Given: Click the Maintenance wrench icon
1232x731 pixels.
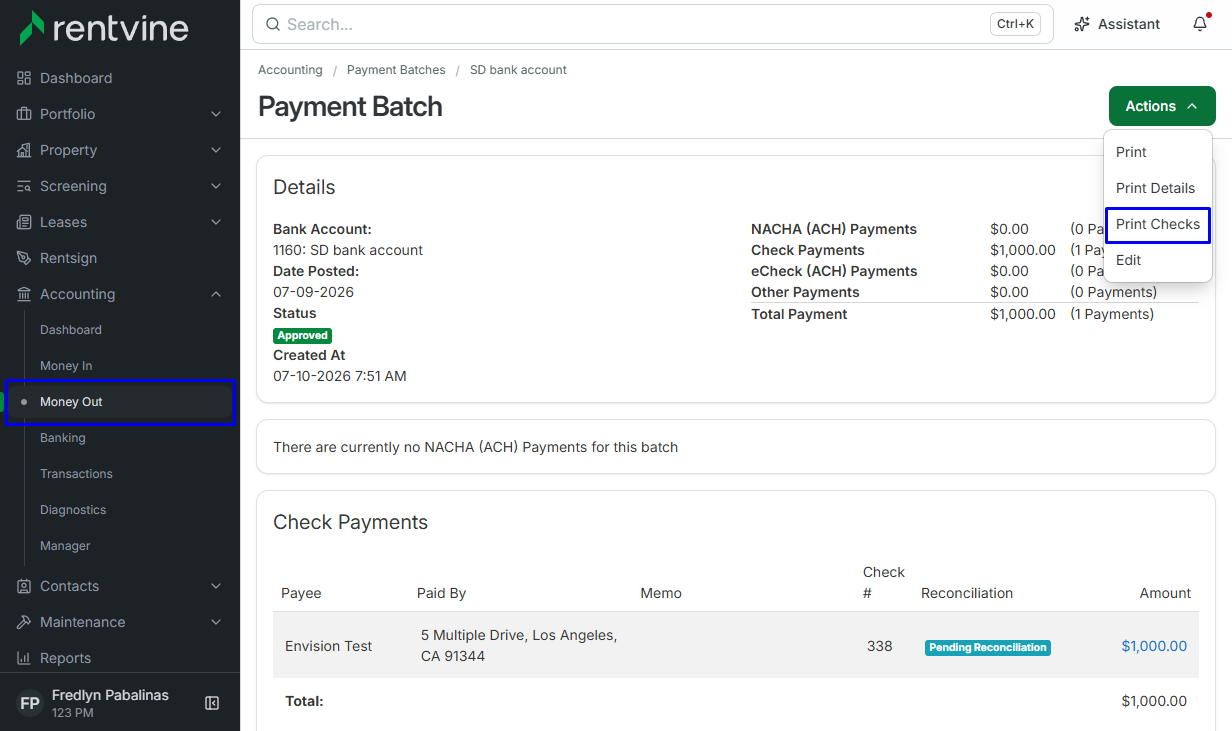Looking at the screenshot, I should click(25, 622).
